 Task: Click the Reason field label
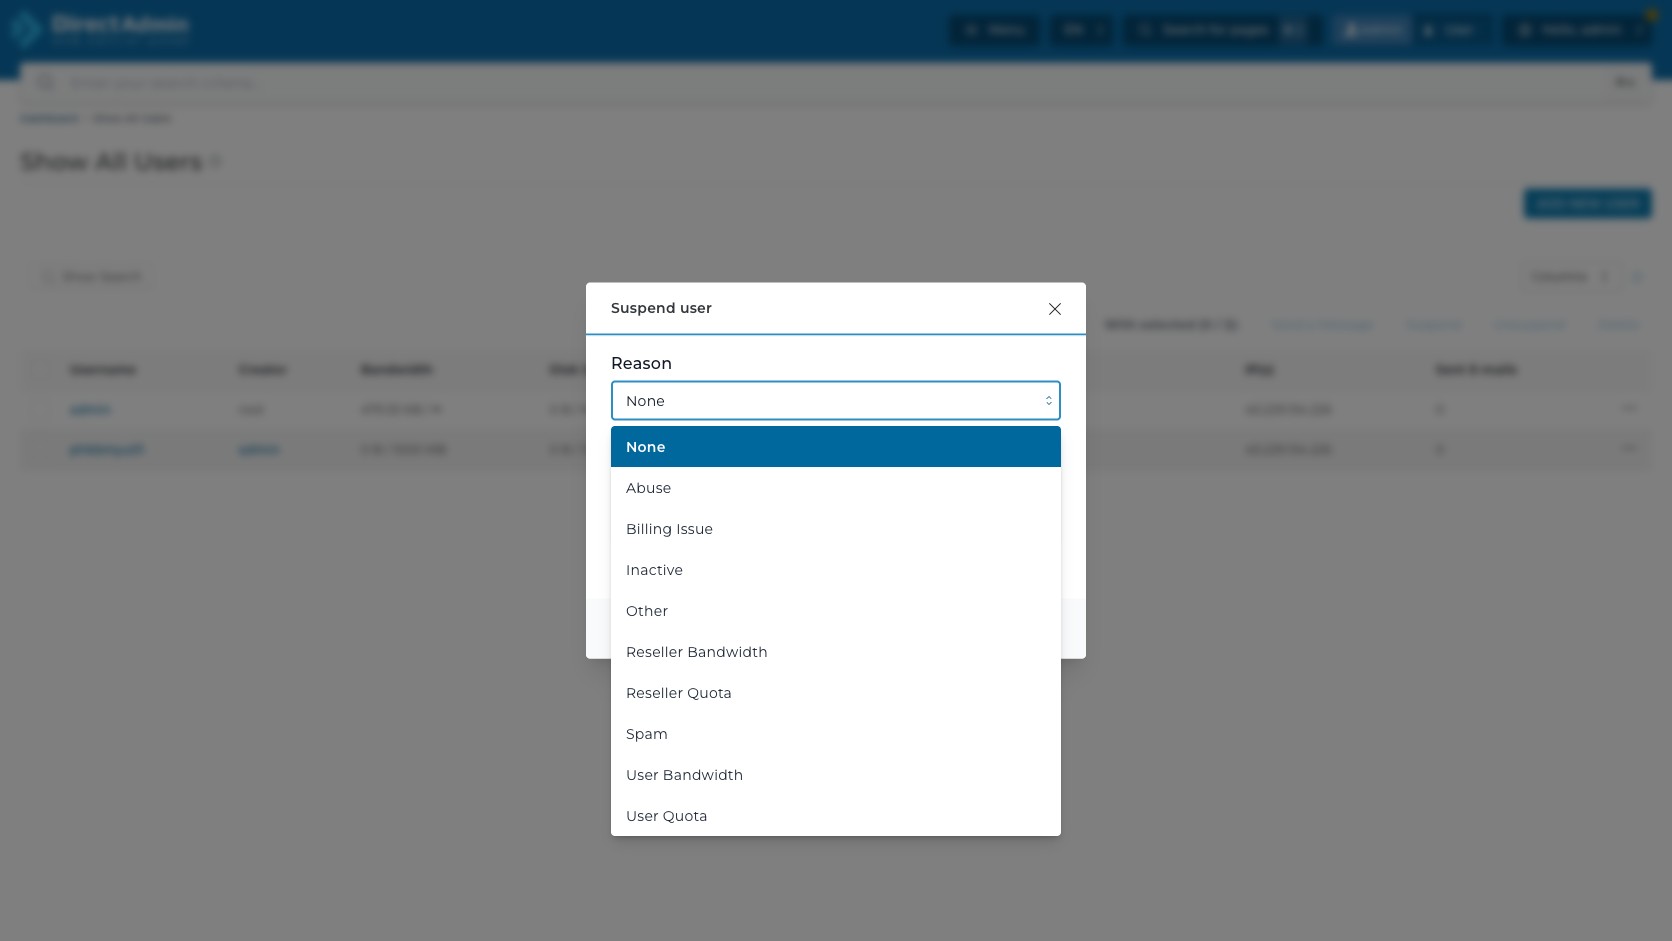pyautogui.click(x=641, y=363)
